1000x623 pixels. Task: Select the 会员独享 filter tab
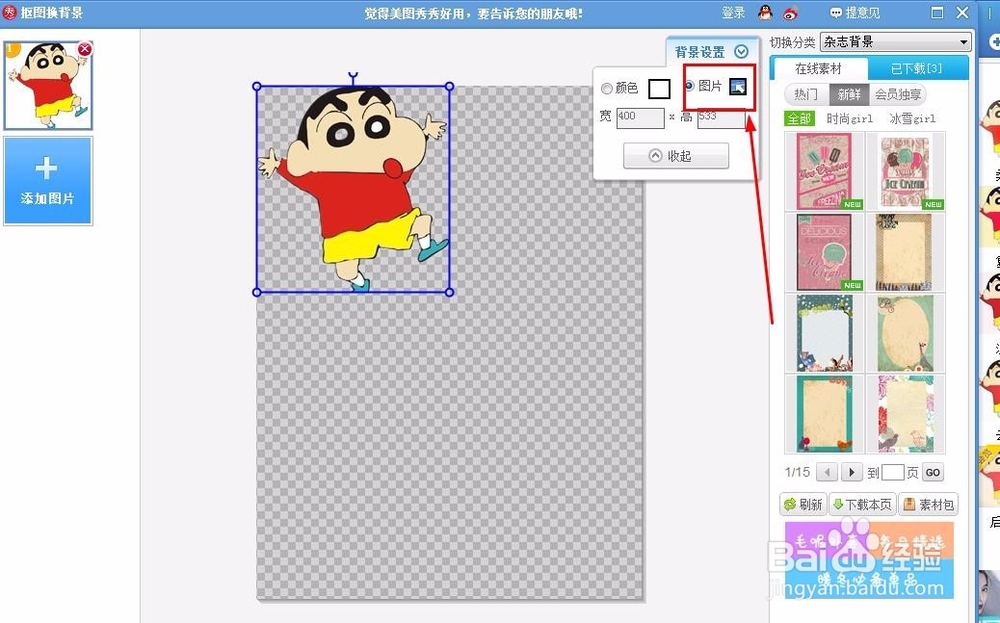pyautogui.click(x=898, y=94)
